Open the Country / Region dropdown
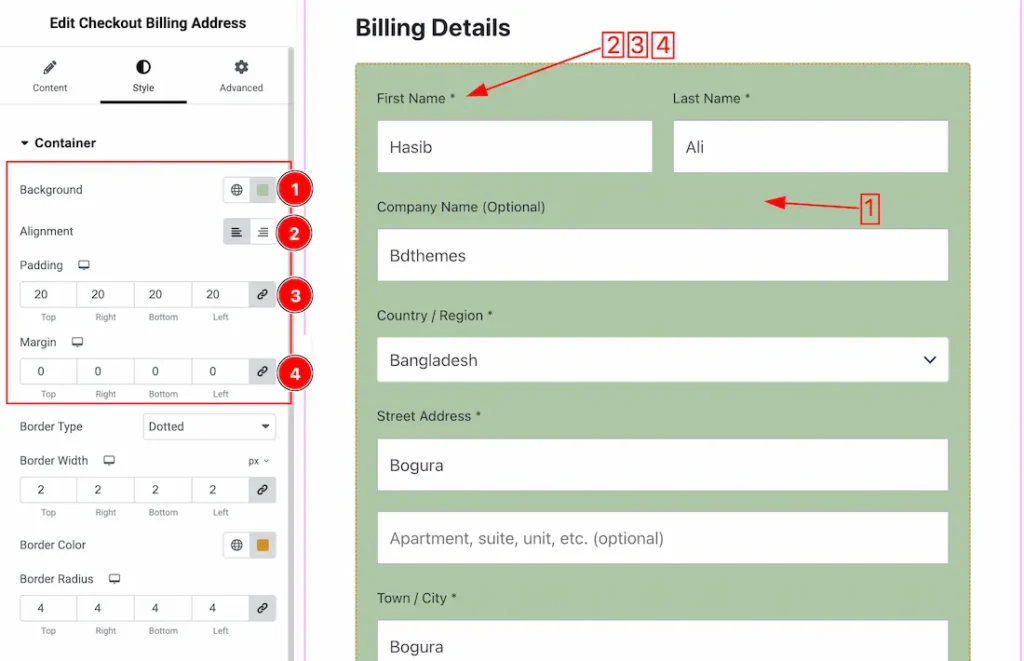The width and height of the screenshot is (1024, 661). click(x=662, y=360)
